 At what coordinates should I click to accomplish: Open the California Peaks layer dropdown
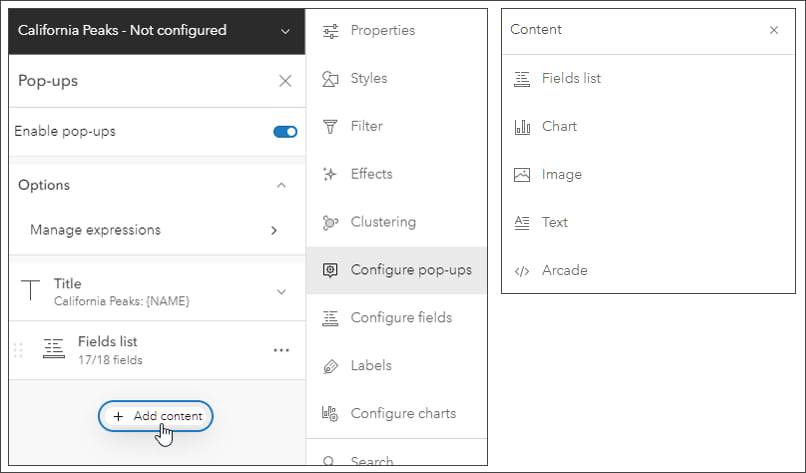click(285, 31)
